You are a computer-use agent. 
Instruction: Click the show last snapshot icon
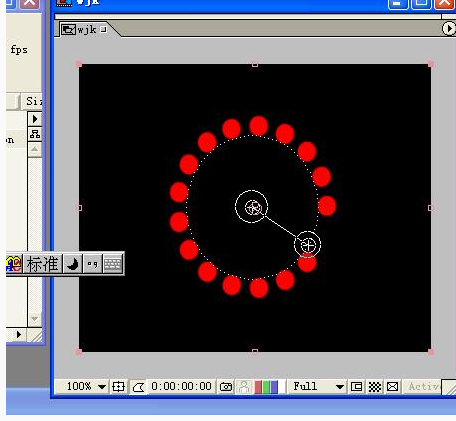coord(244,387)
